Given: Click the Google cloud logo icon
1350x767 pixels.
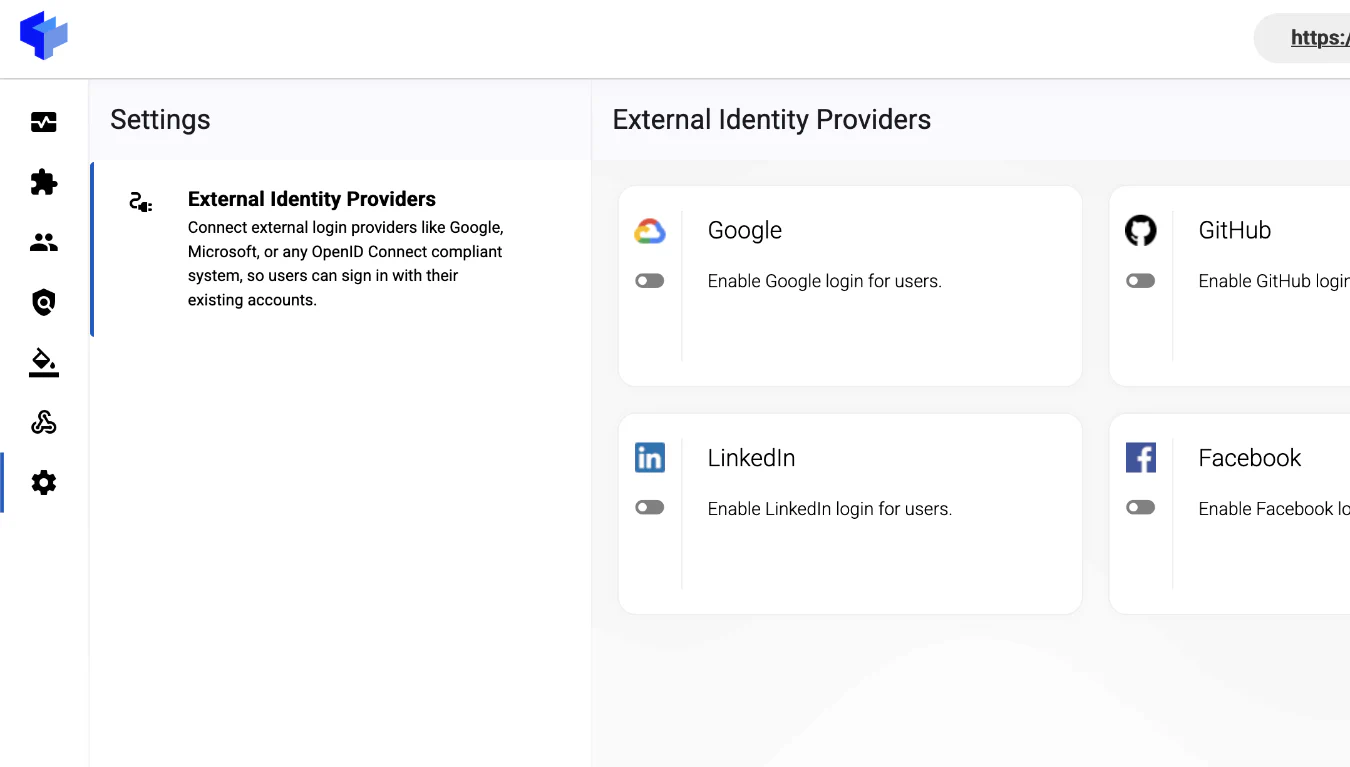Looking at the screenshot, I should [x=650, y=231].
